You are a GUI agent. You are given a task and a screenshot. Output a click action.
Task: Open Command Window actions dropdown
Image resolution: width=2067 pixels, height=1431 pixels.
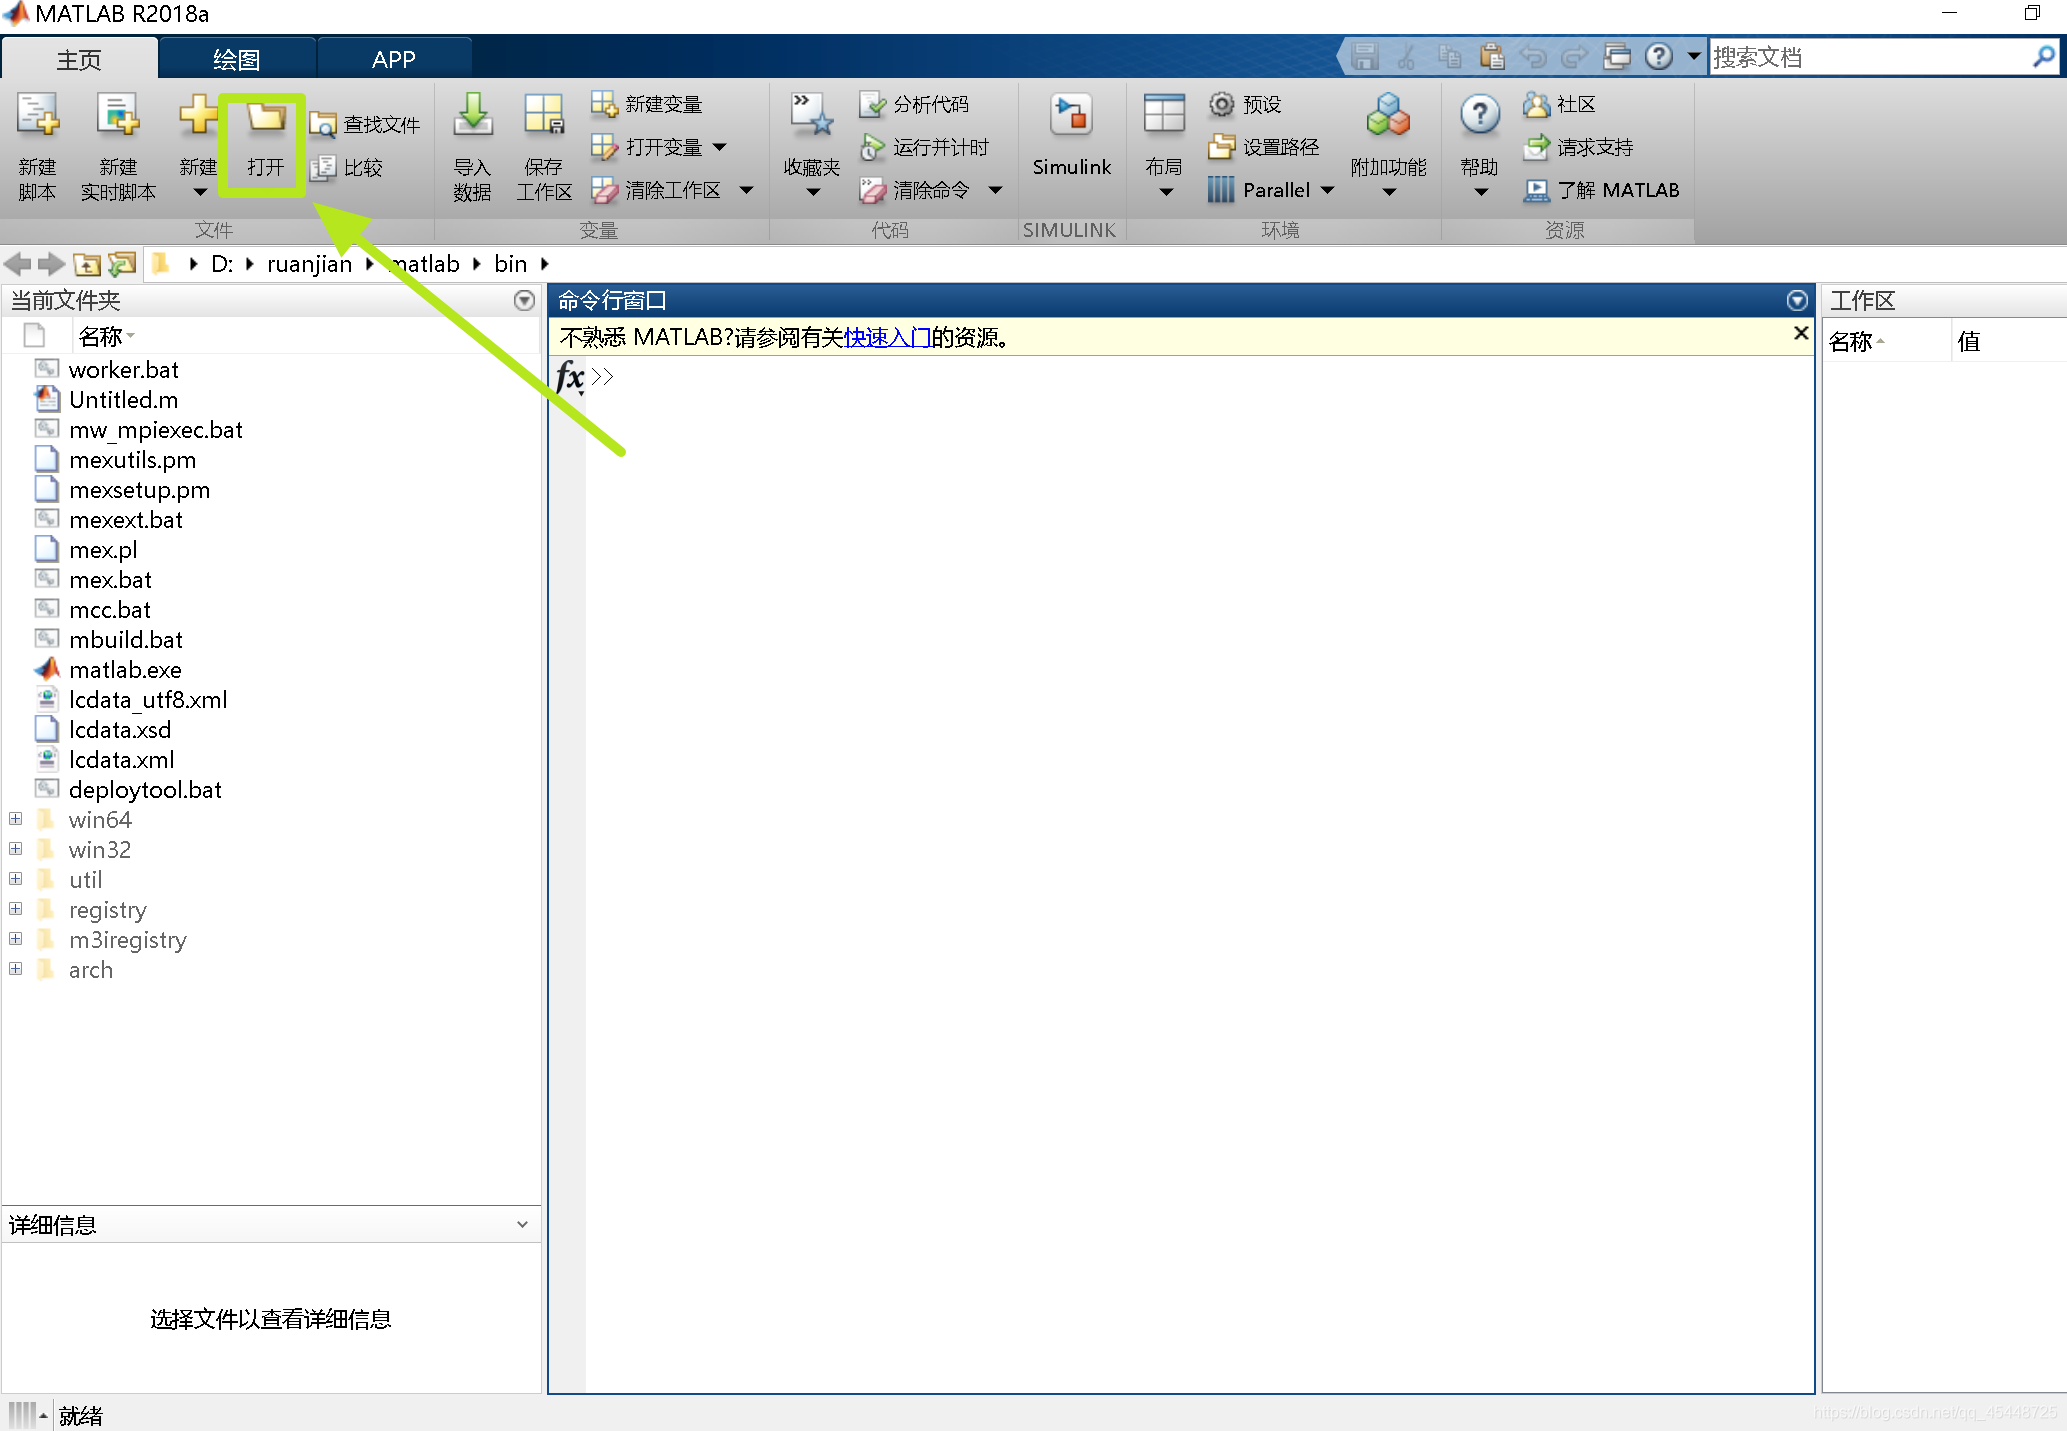(1796, 300)
